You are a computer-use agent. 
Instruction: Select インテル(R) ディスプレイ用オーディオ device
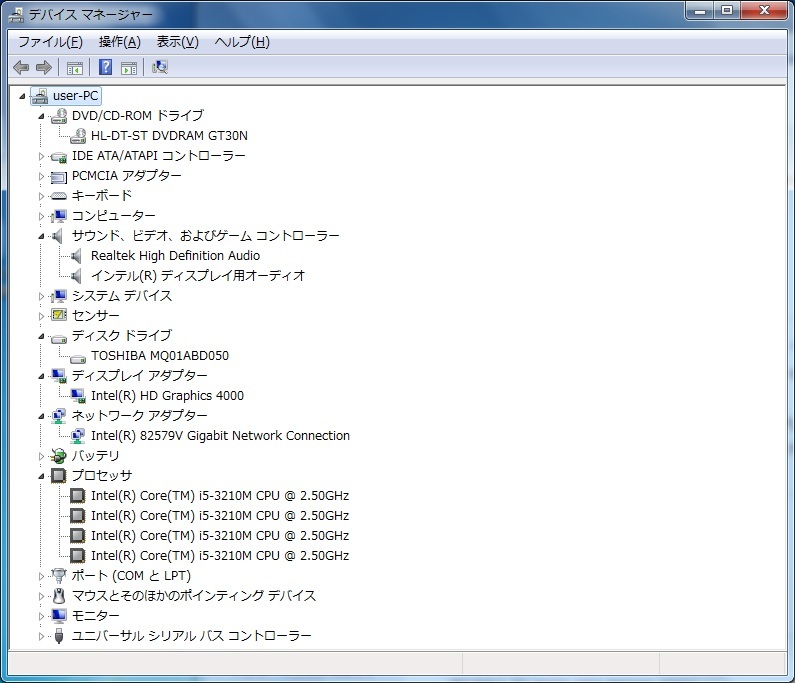pos(198,276)
